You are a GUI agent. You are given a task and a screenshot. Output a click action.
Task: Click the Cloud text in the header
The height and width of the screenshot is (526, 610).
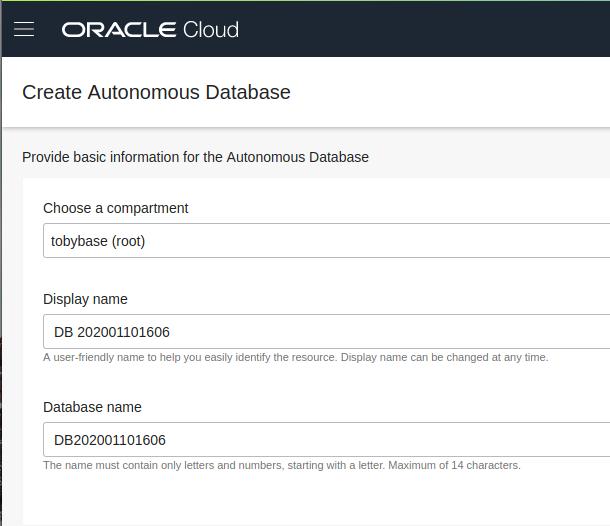211,30
